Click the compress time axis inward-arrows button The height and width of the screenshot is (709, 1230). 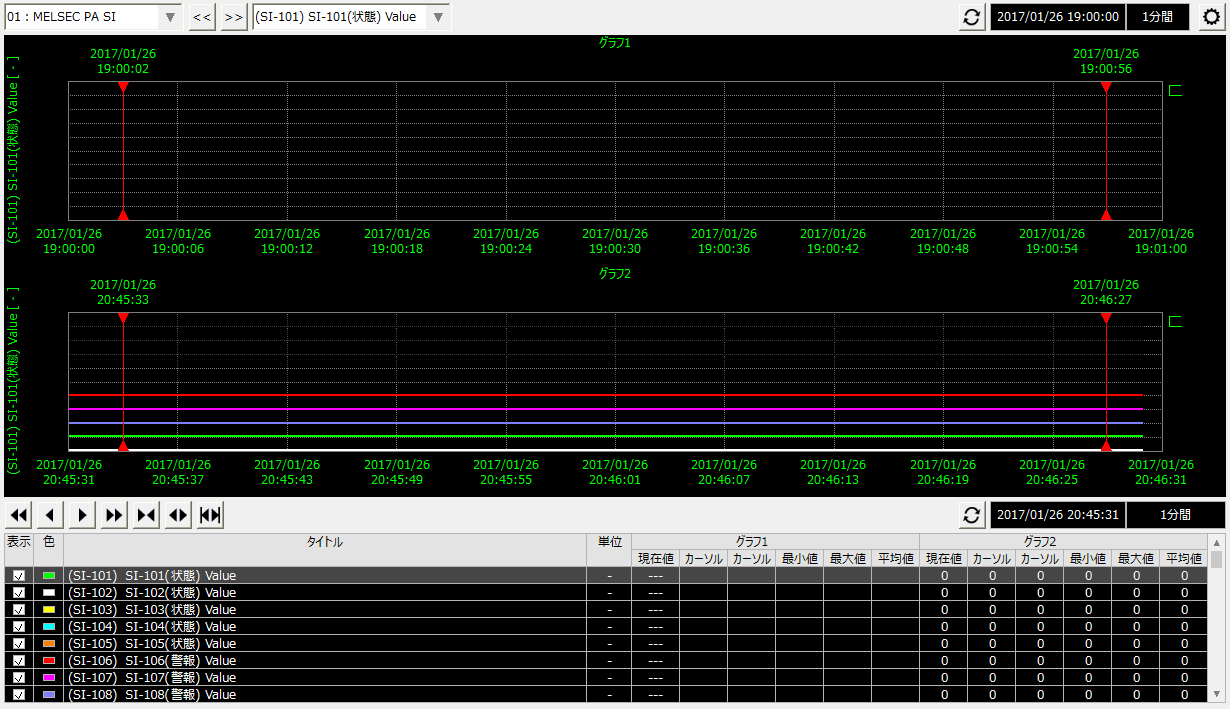pos(147,515)
